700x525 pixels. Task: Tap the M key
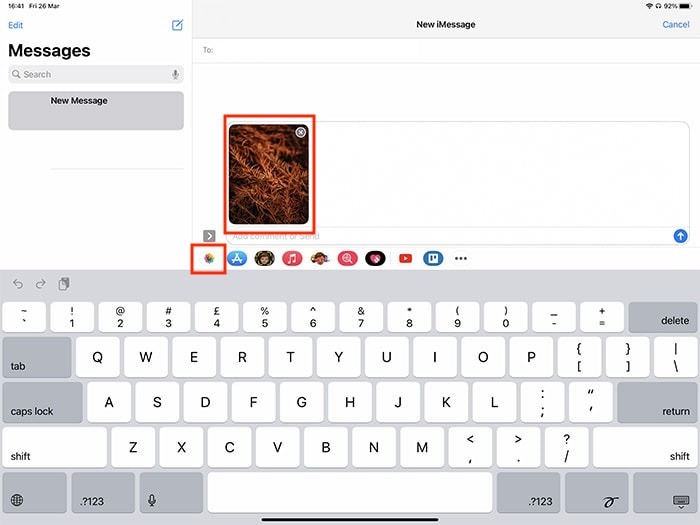[422, 447]
